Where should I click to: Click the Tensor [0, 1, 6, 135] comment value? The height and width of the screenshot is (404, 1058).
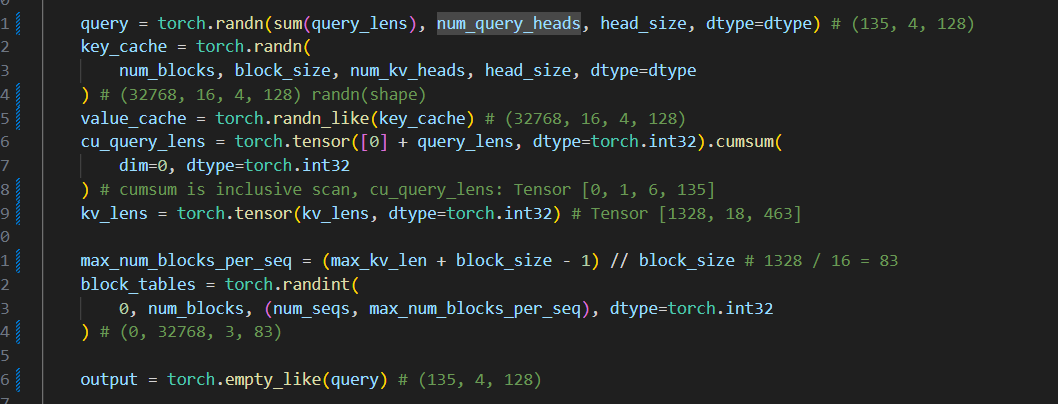(614, 190)
